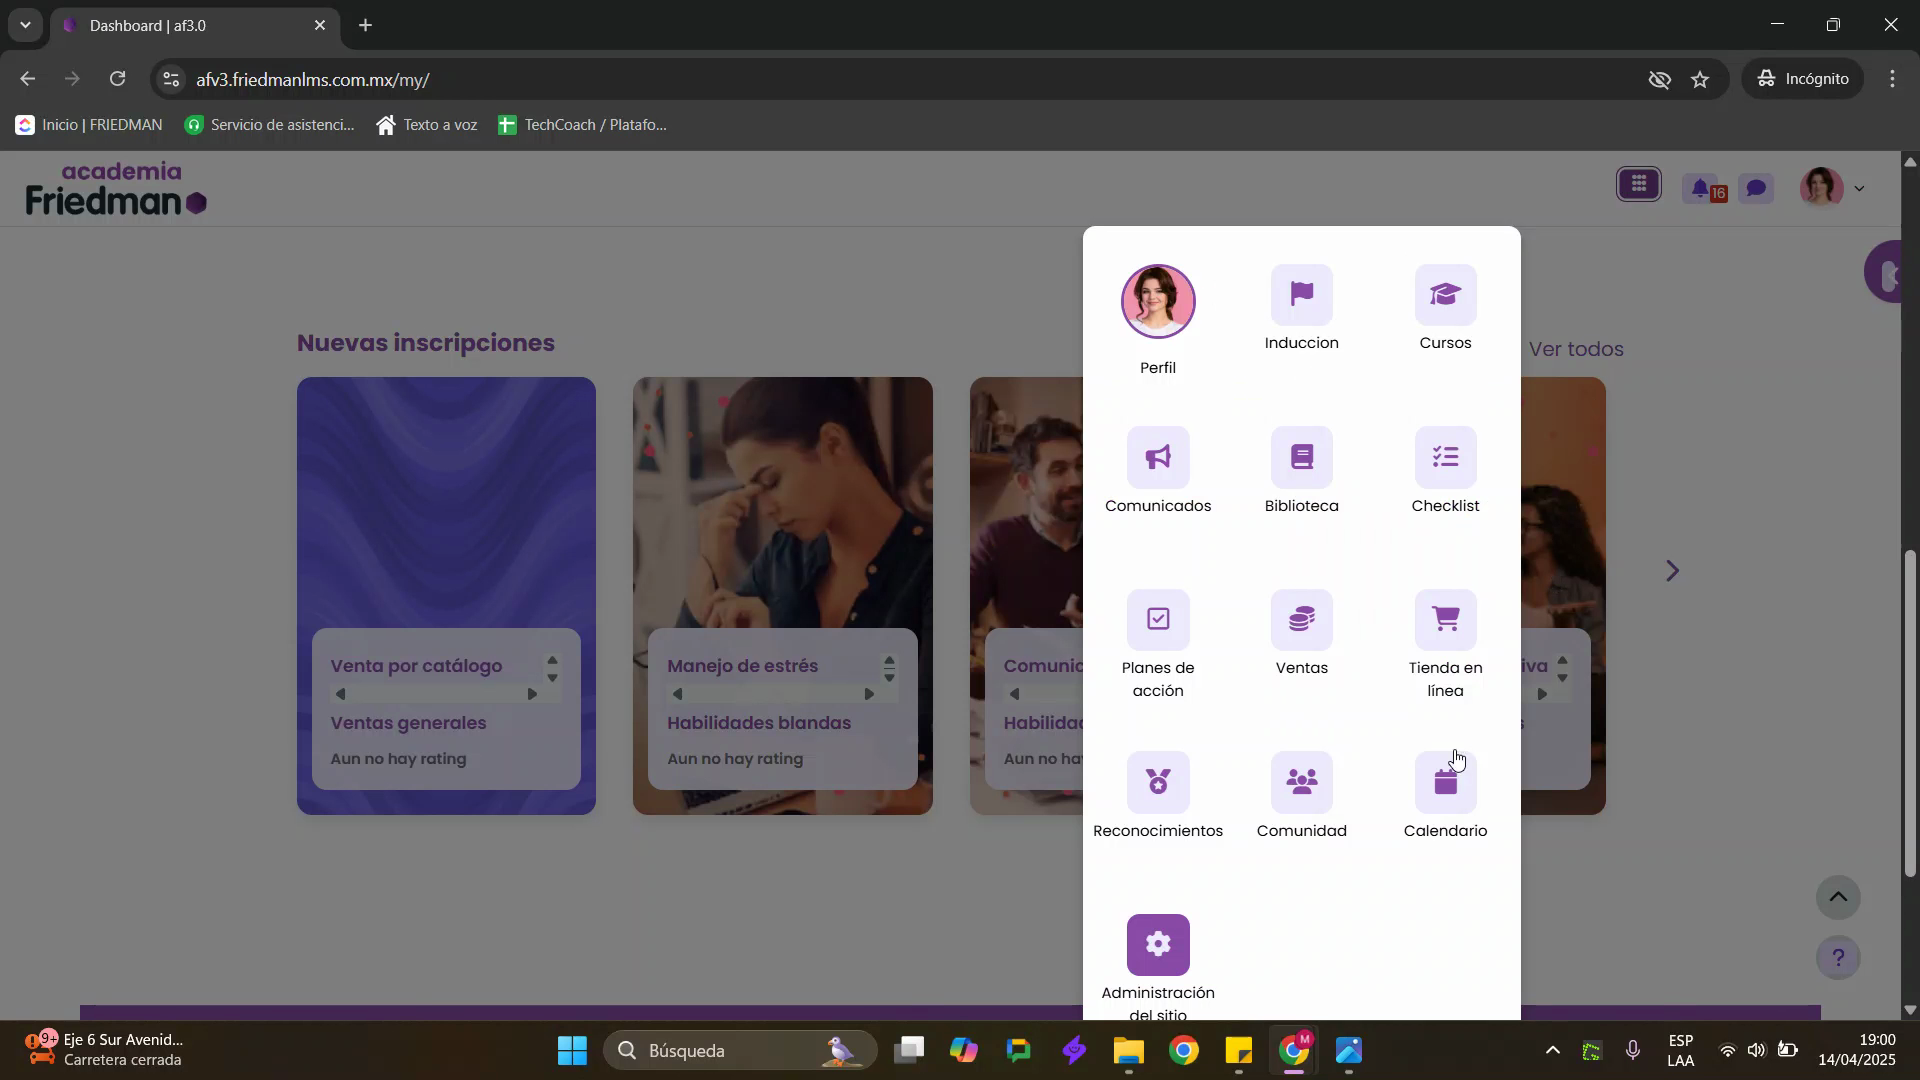Show hidden system tray icons chevron

tap(1552, 1051)
